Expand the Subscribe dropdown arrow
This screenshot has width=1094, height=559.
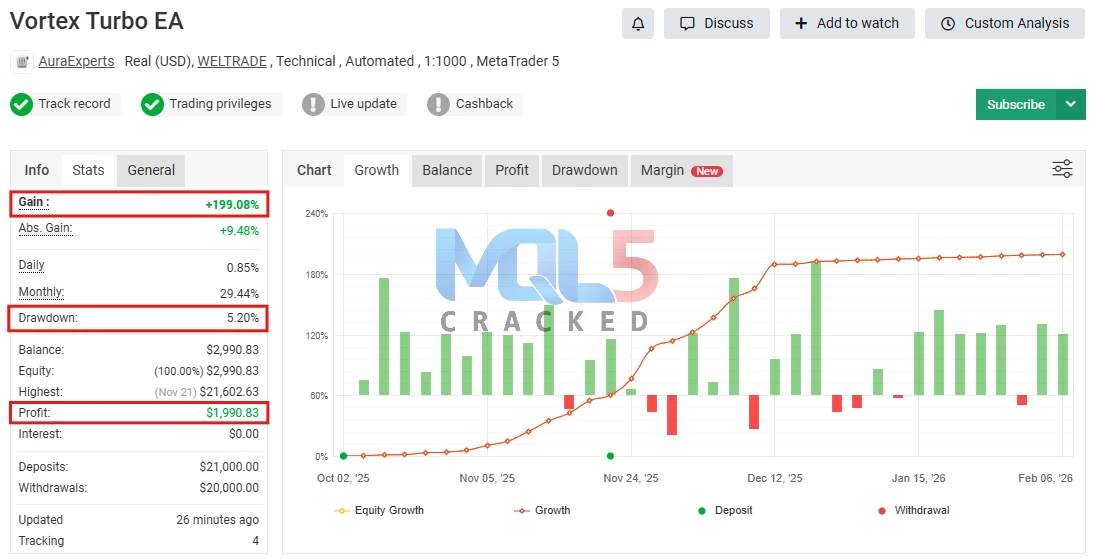[x=1071, y=104]
